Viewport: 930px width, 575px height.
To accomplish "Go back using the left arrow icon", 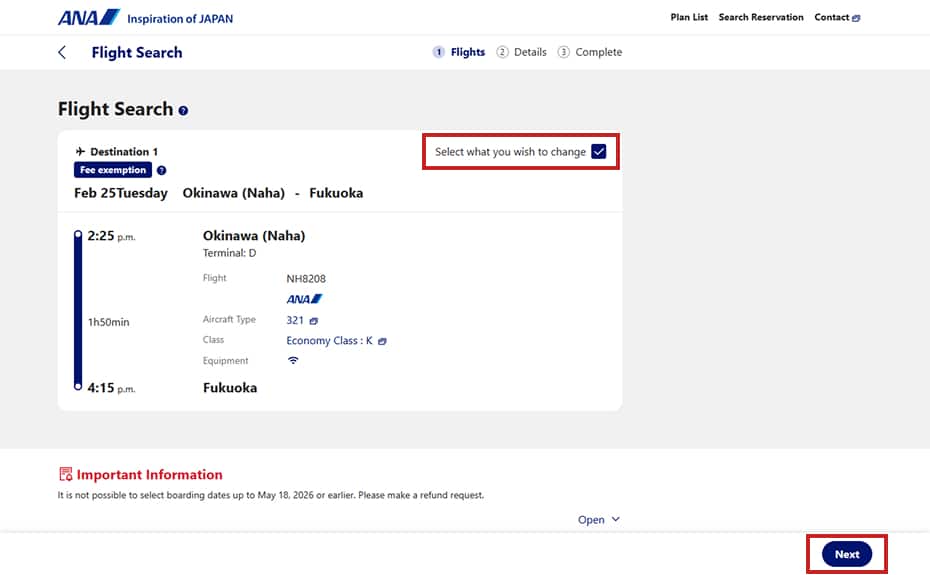I will [x=62, y=52].
